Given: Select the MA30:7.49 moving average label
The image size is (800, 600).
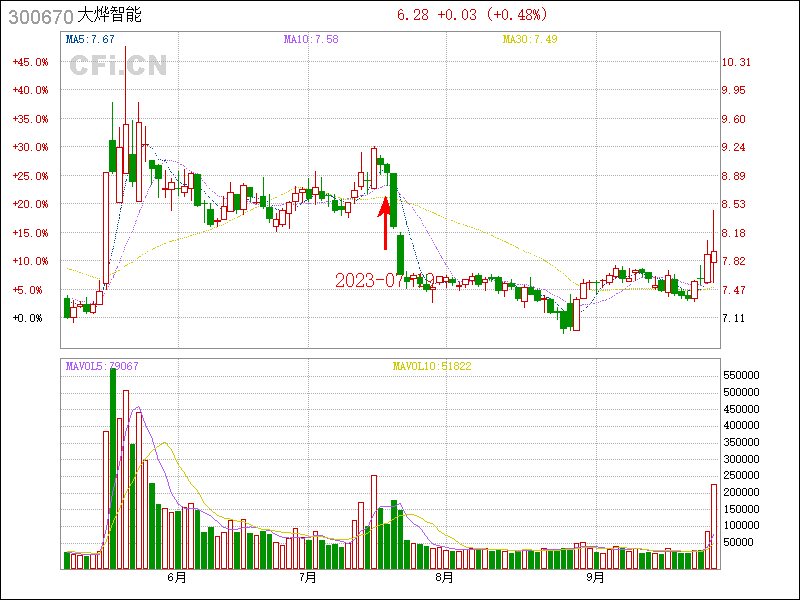Looking at the screenshot, I should 527,39.
